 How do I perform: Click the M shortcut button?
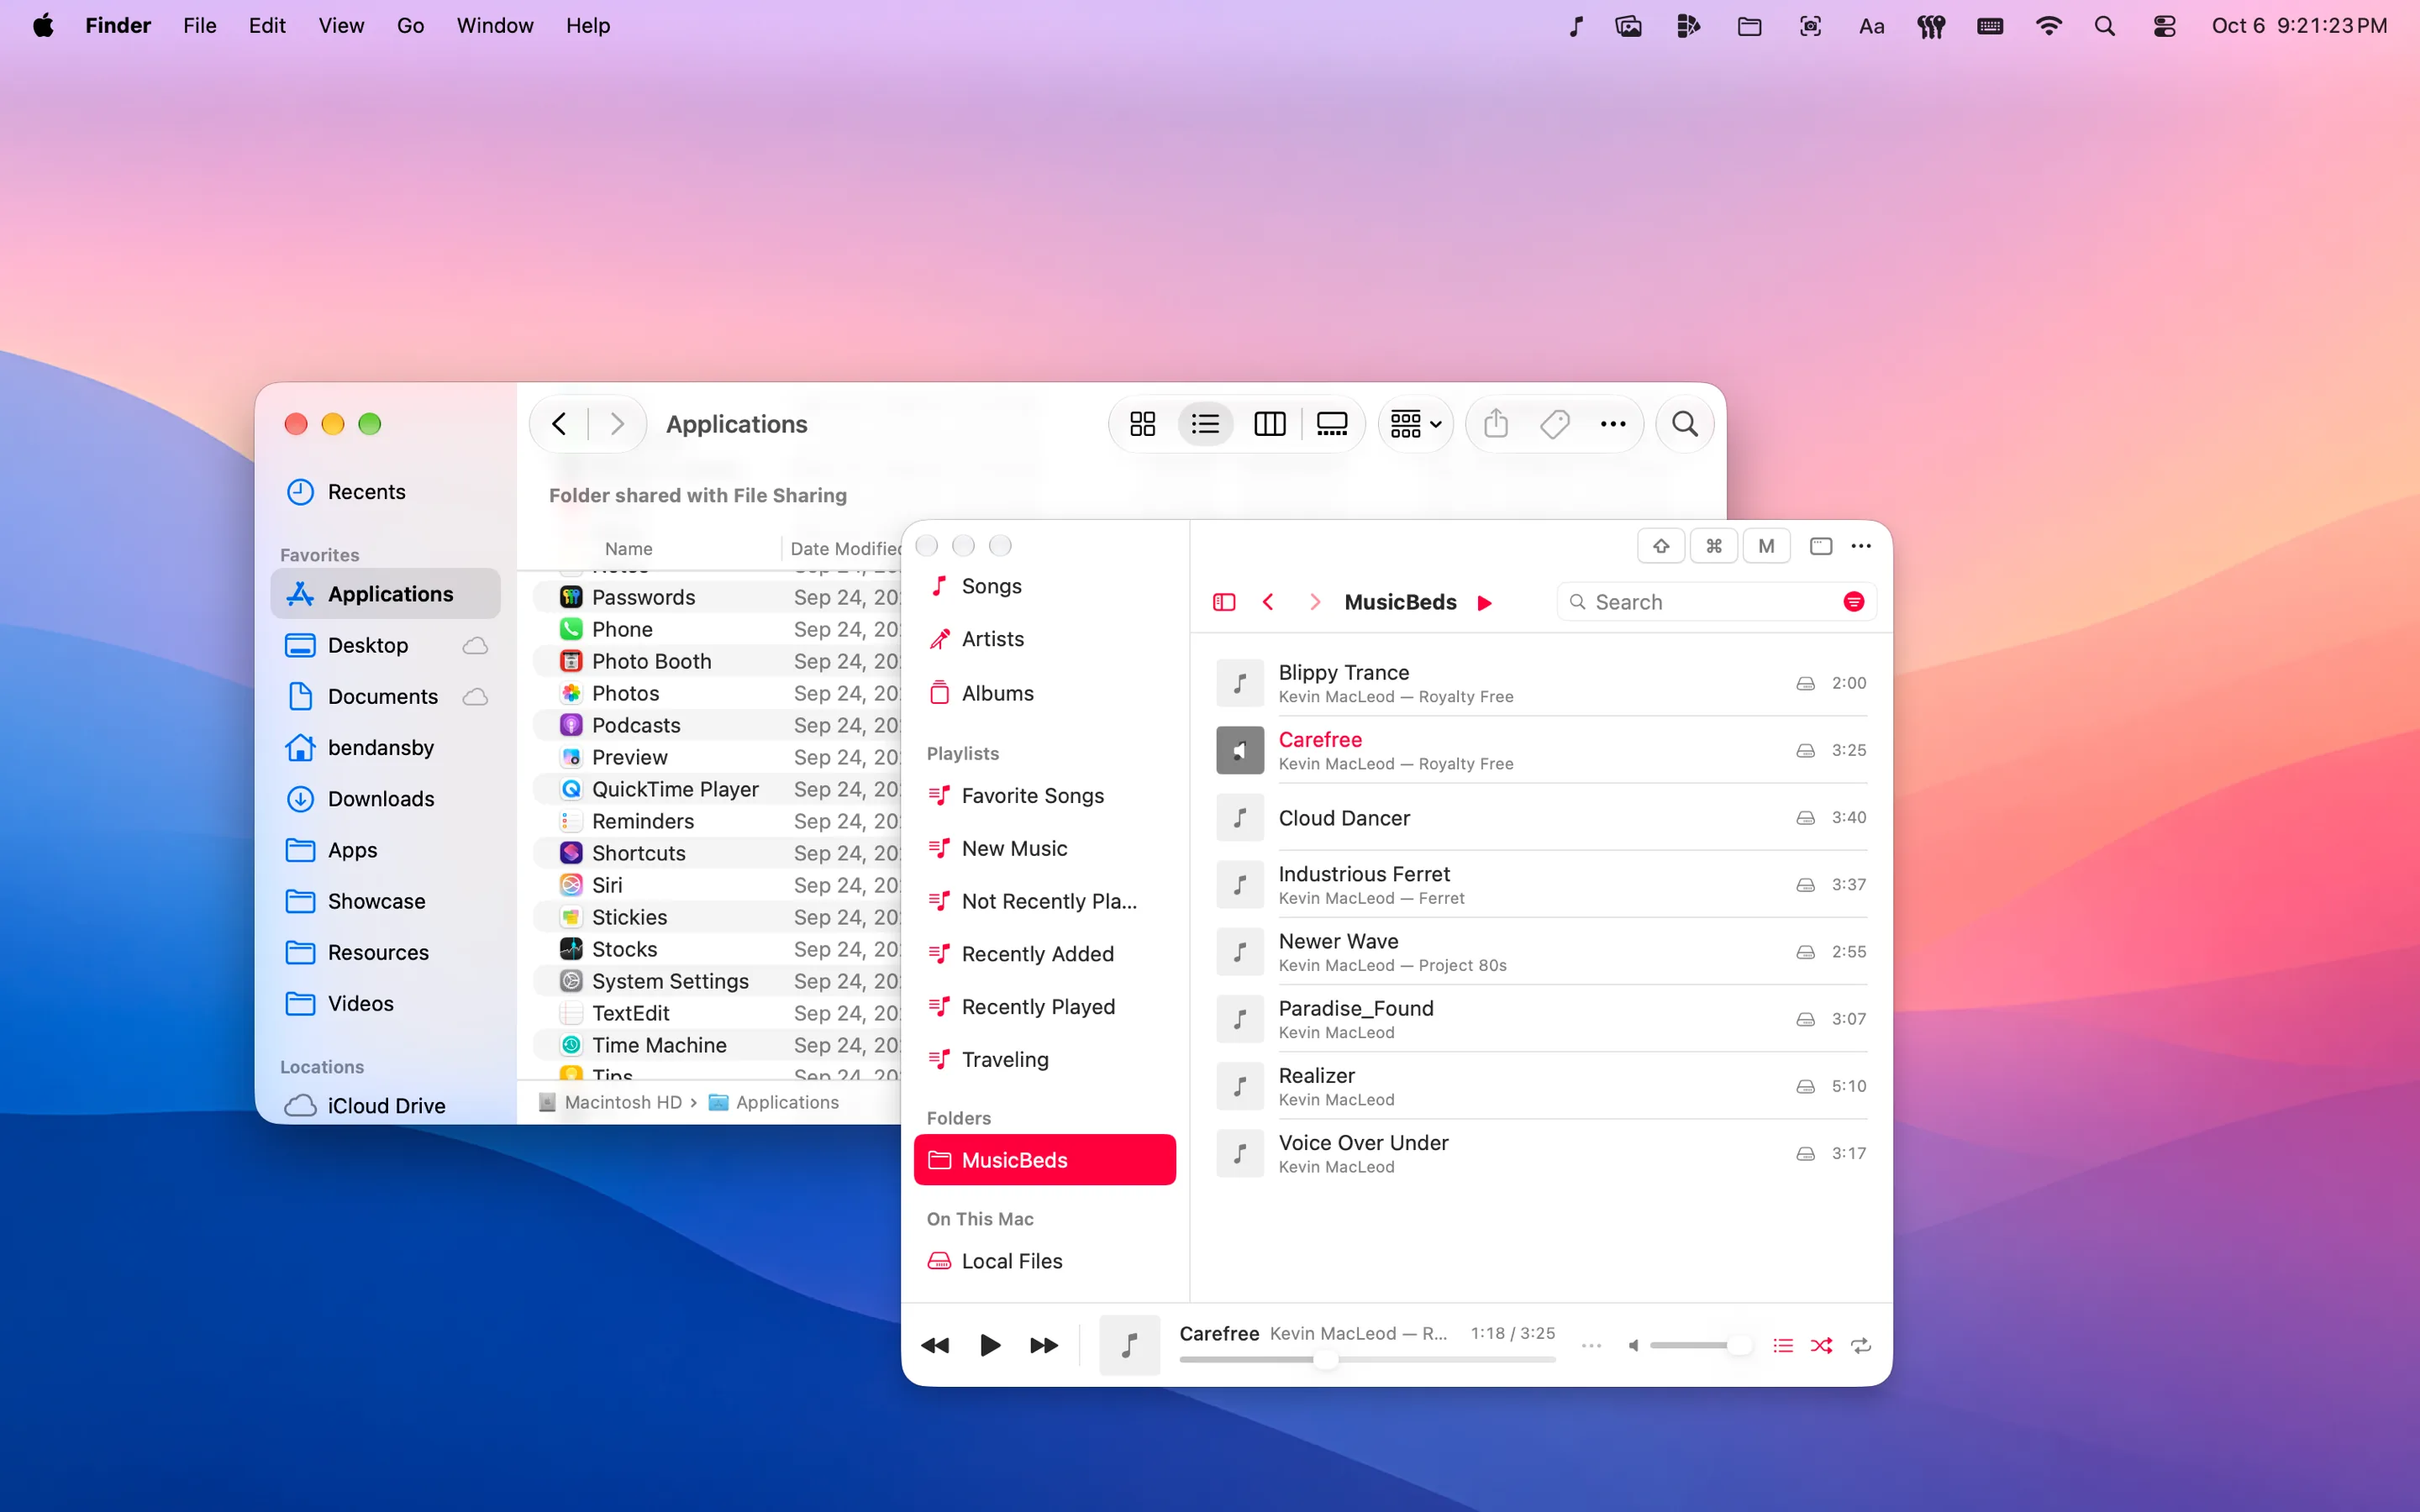[x=1767, y=546]
